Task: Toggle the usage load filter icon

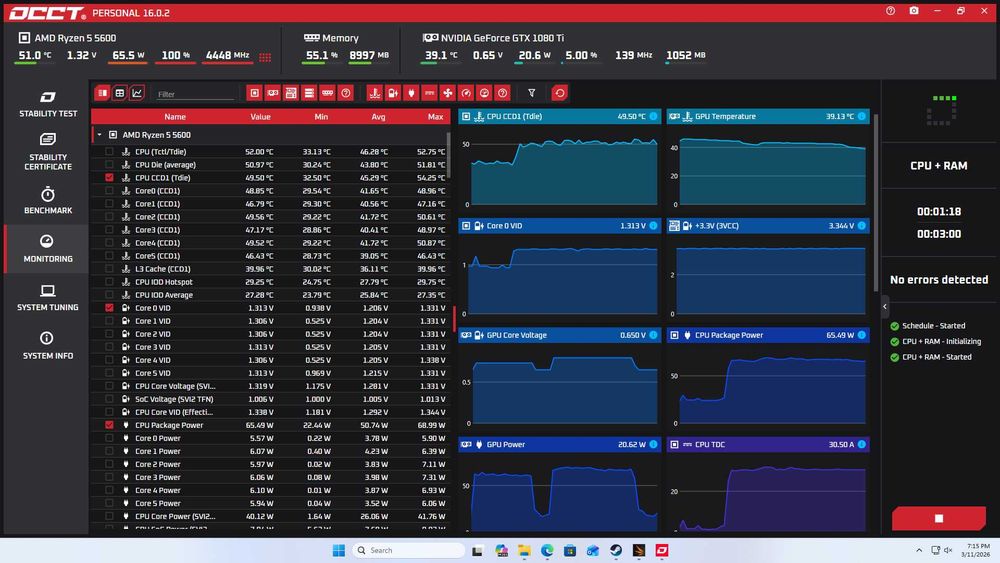Action: pos(484,93)
